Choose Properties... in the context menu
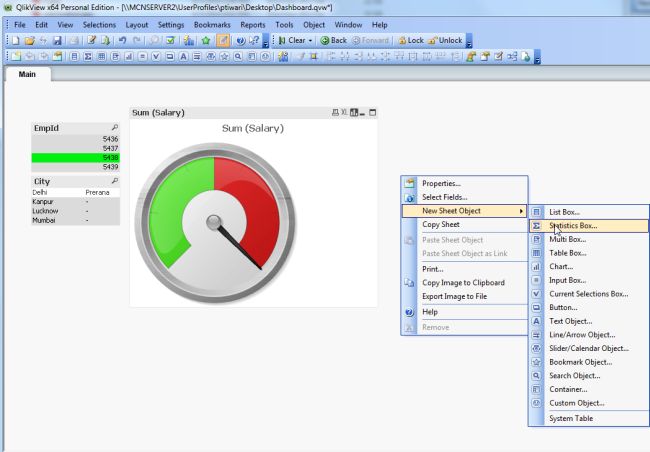This screenshot has width=650, height=452. (464, 183)
